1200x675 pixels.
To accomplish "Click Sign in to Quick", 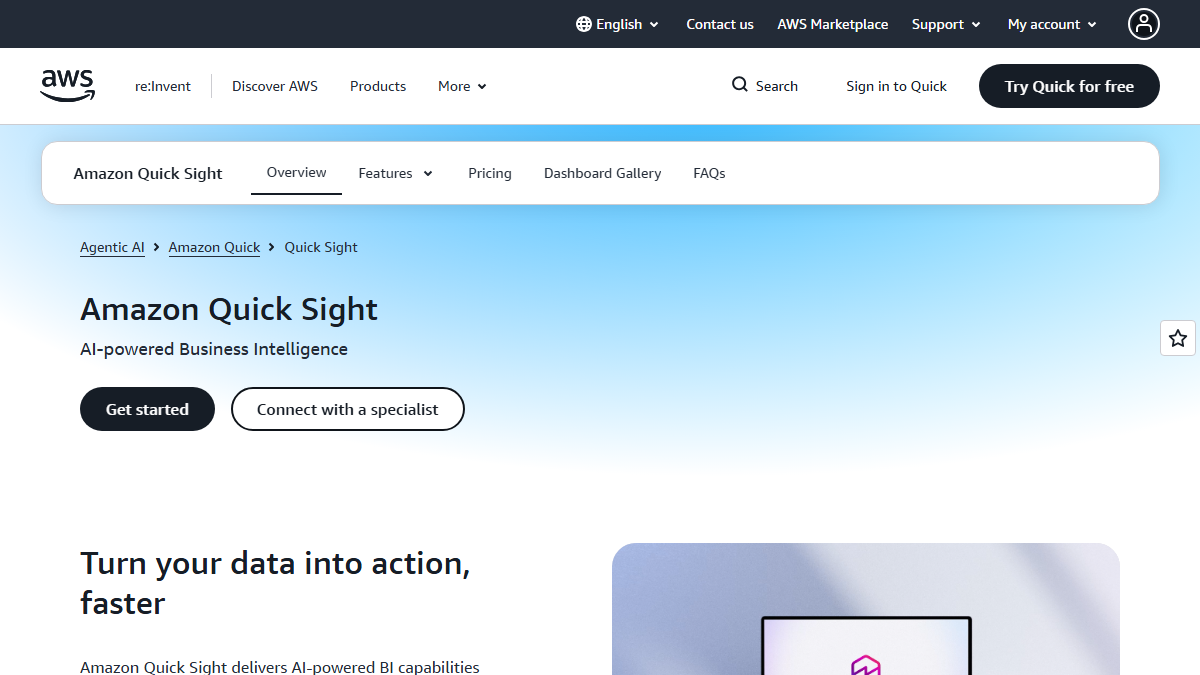I will click(x=896, y=86).
